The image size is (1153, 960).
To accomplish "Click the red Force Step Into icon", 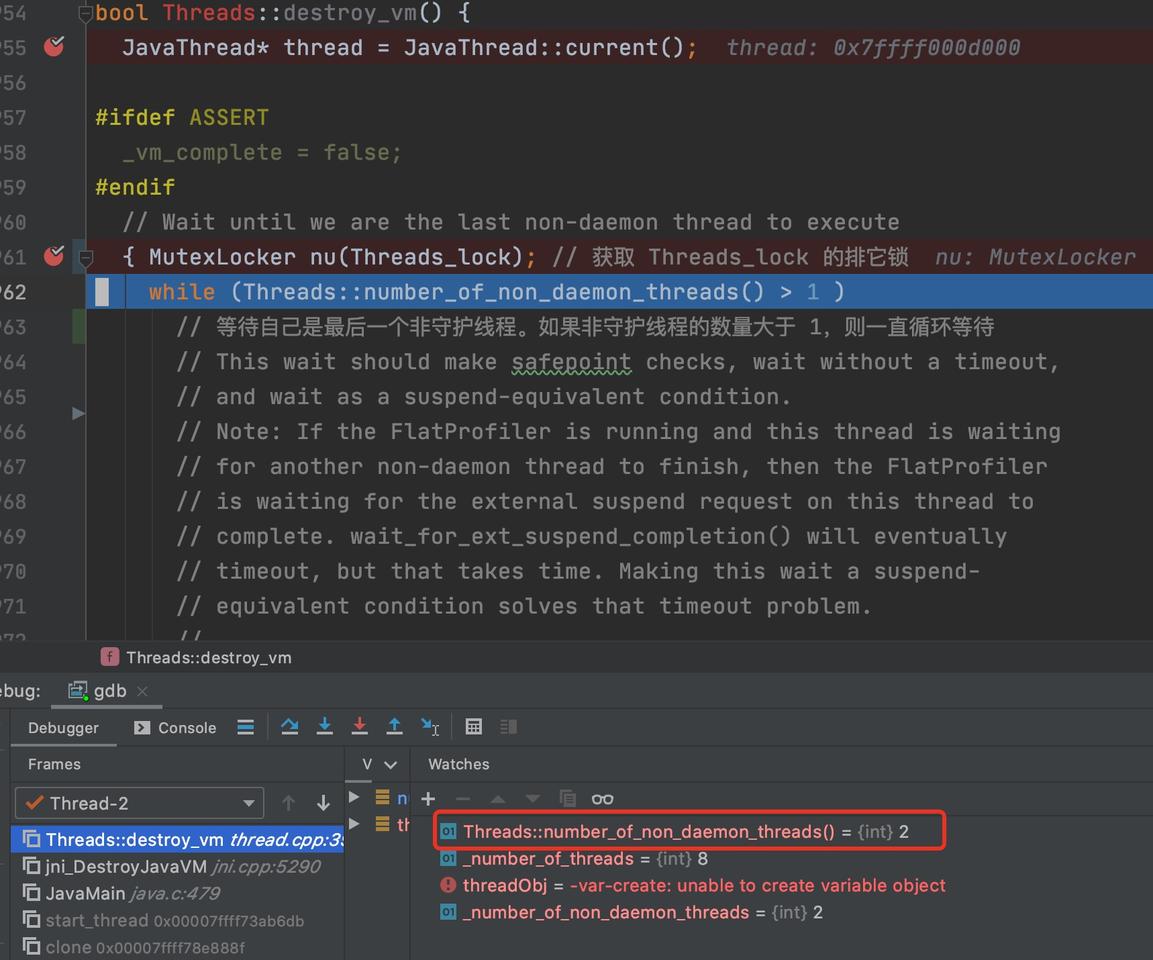I will [360, 727].
